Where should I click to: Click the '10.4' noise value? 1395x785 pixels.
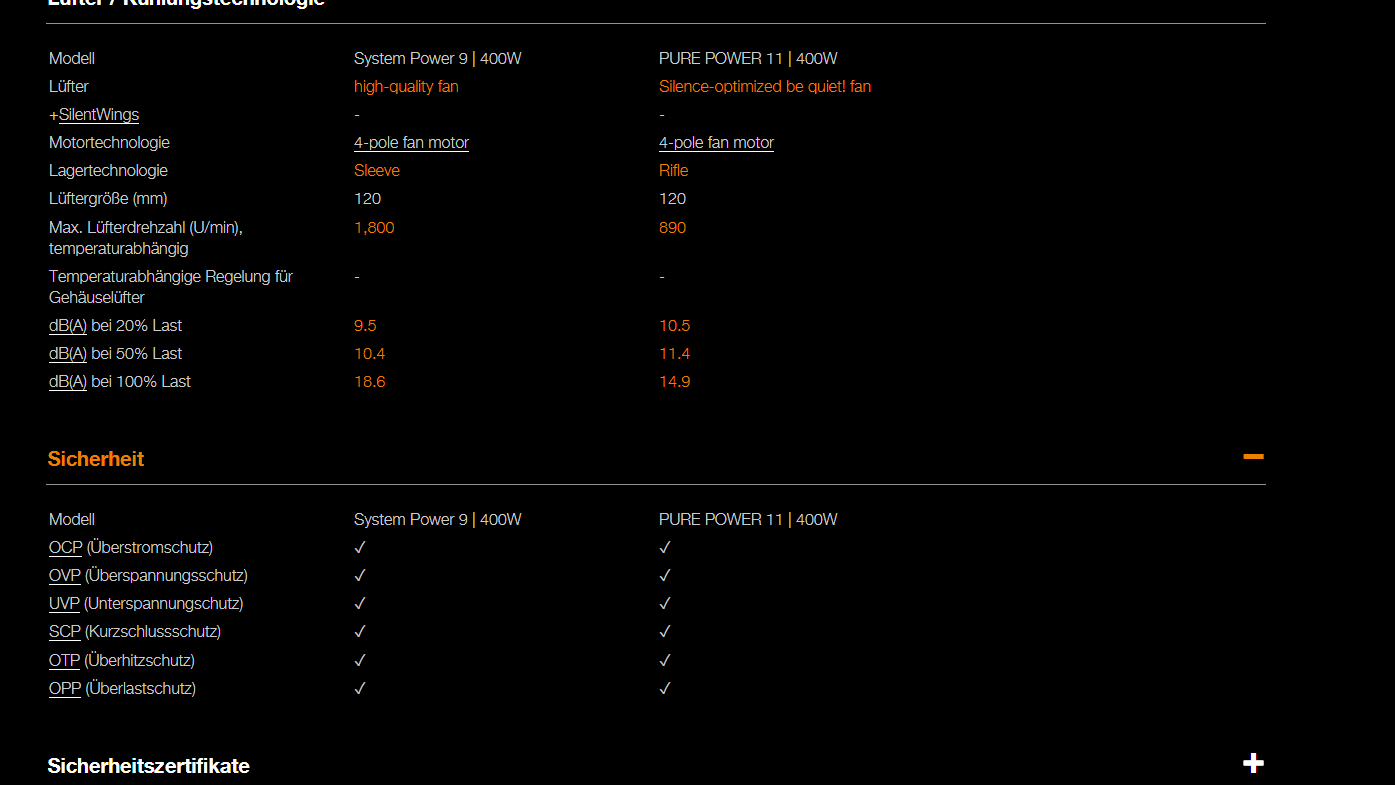click(370, 354)
